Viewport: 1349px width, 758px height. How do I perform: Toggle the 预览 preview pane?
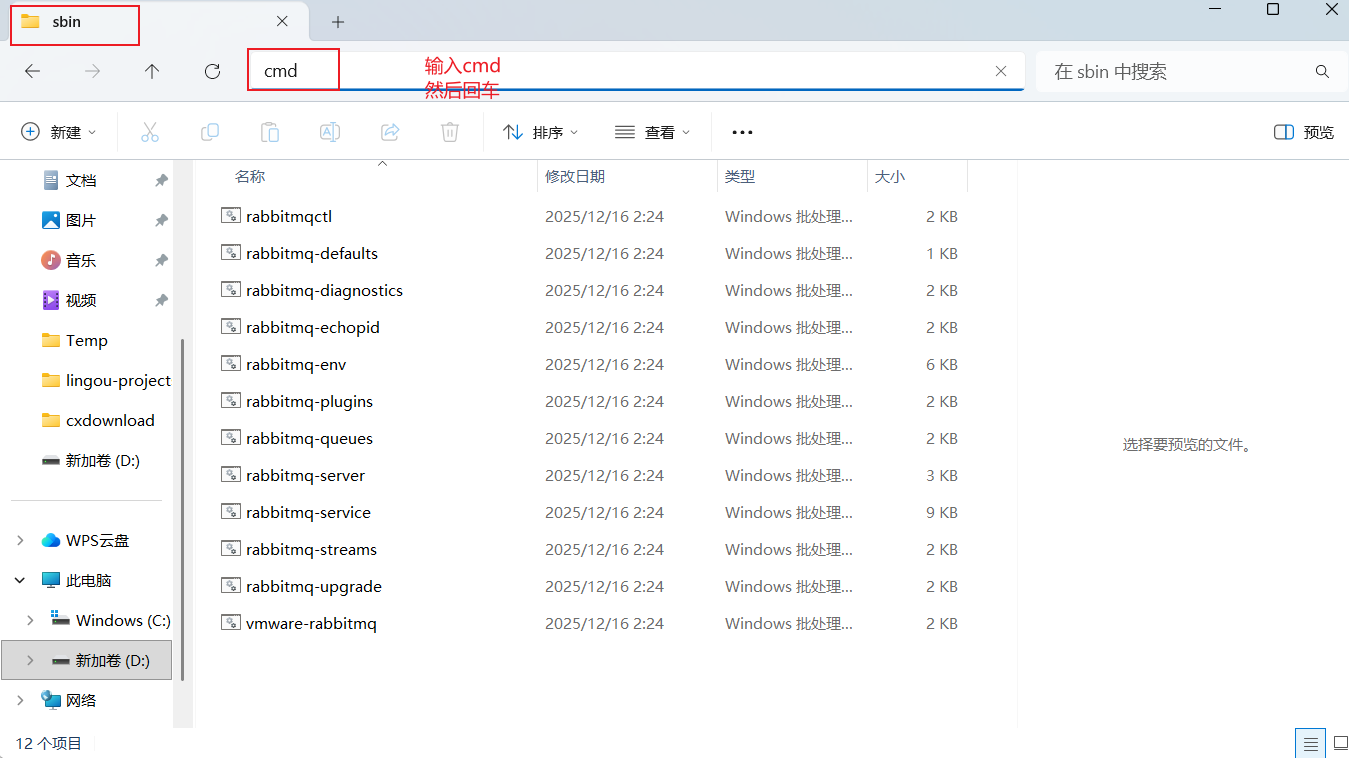(x=1304, y=132)
